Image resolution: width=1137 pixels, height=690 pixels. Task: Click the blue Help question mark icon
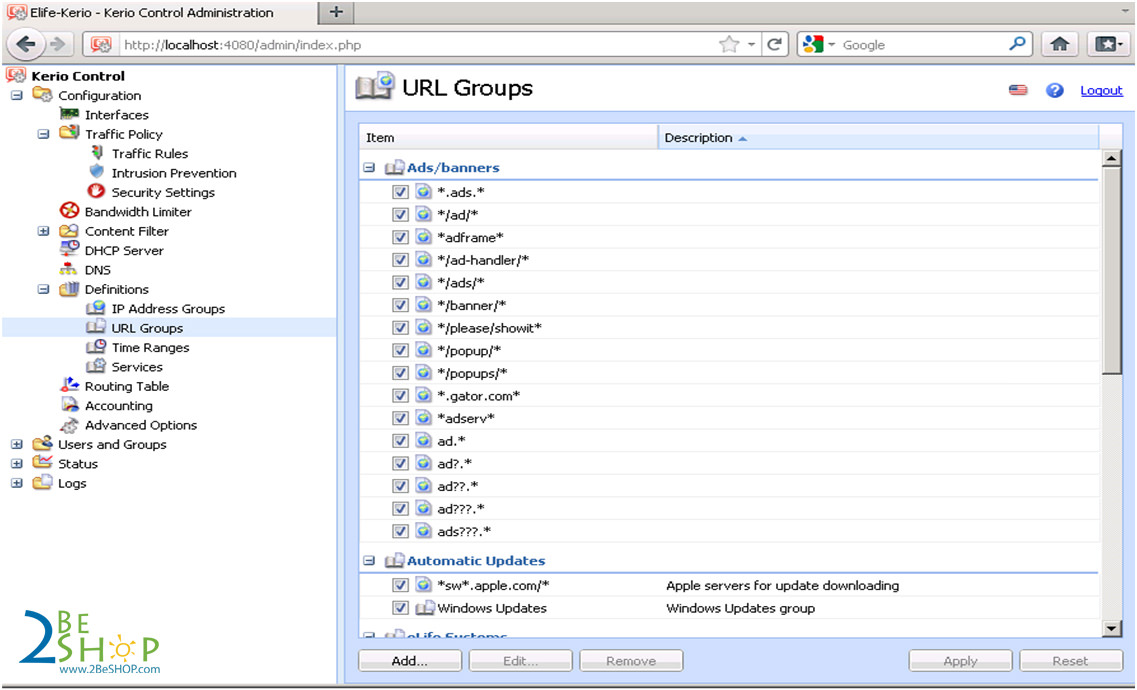(1054, 90)
